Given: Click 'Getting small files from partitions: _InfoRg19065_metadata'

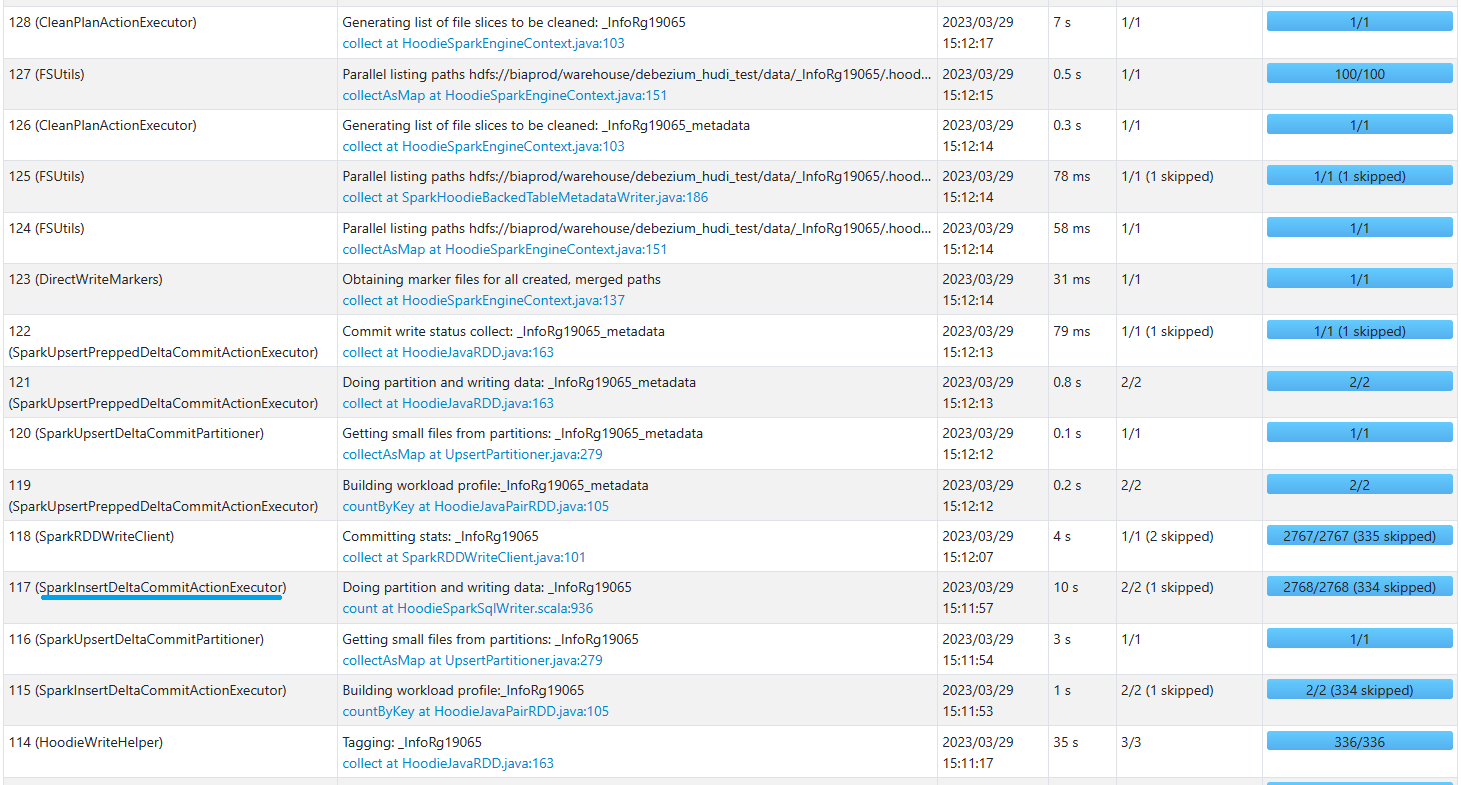Looking at the screenshot, I should [523, 434].
